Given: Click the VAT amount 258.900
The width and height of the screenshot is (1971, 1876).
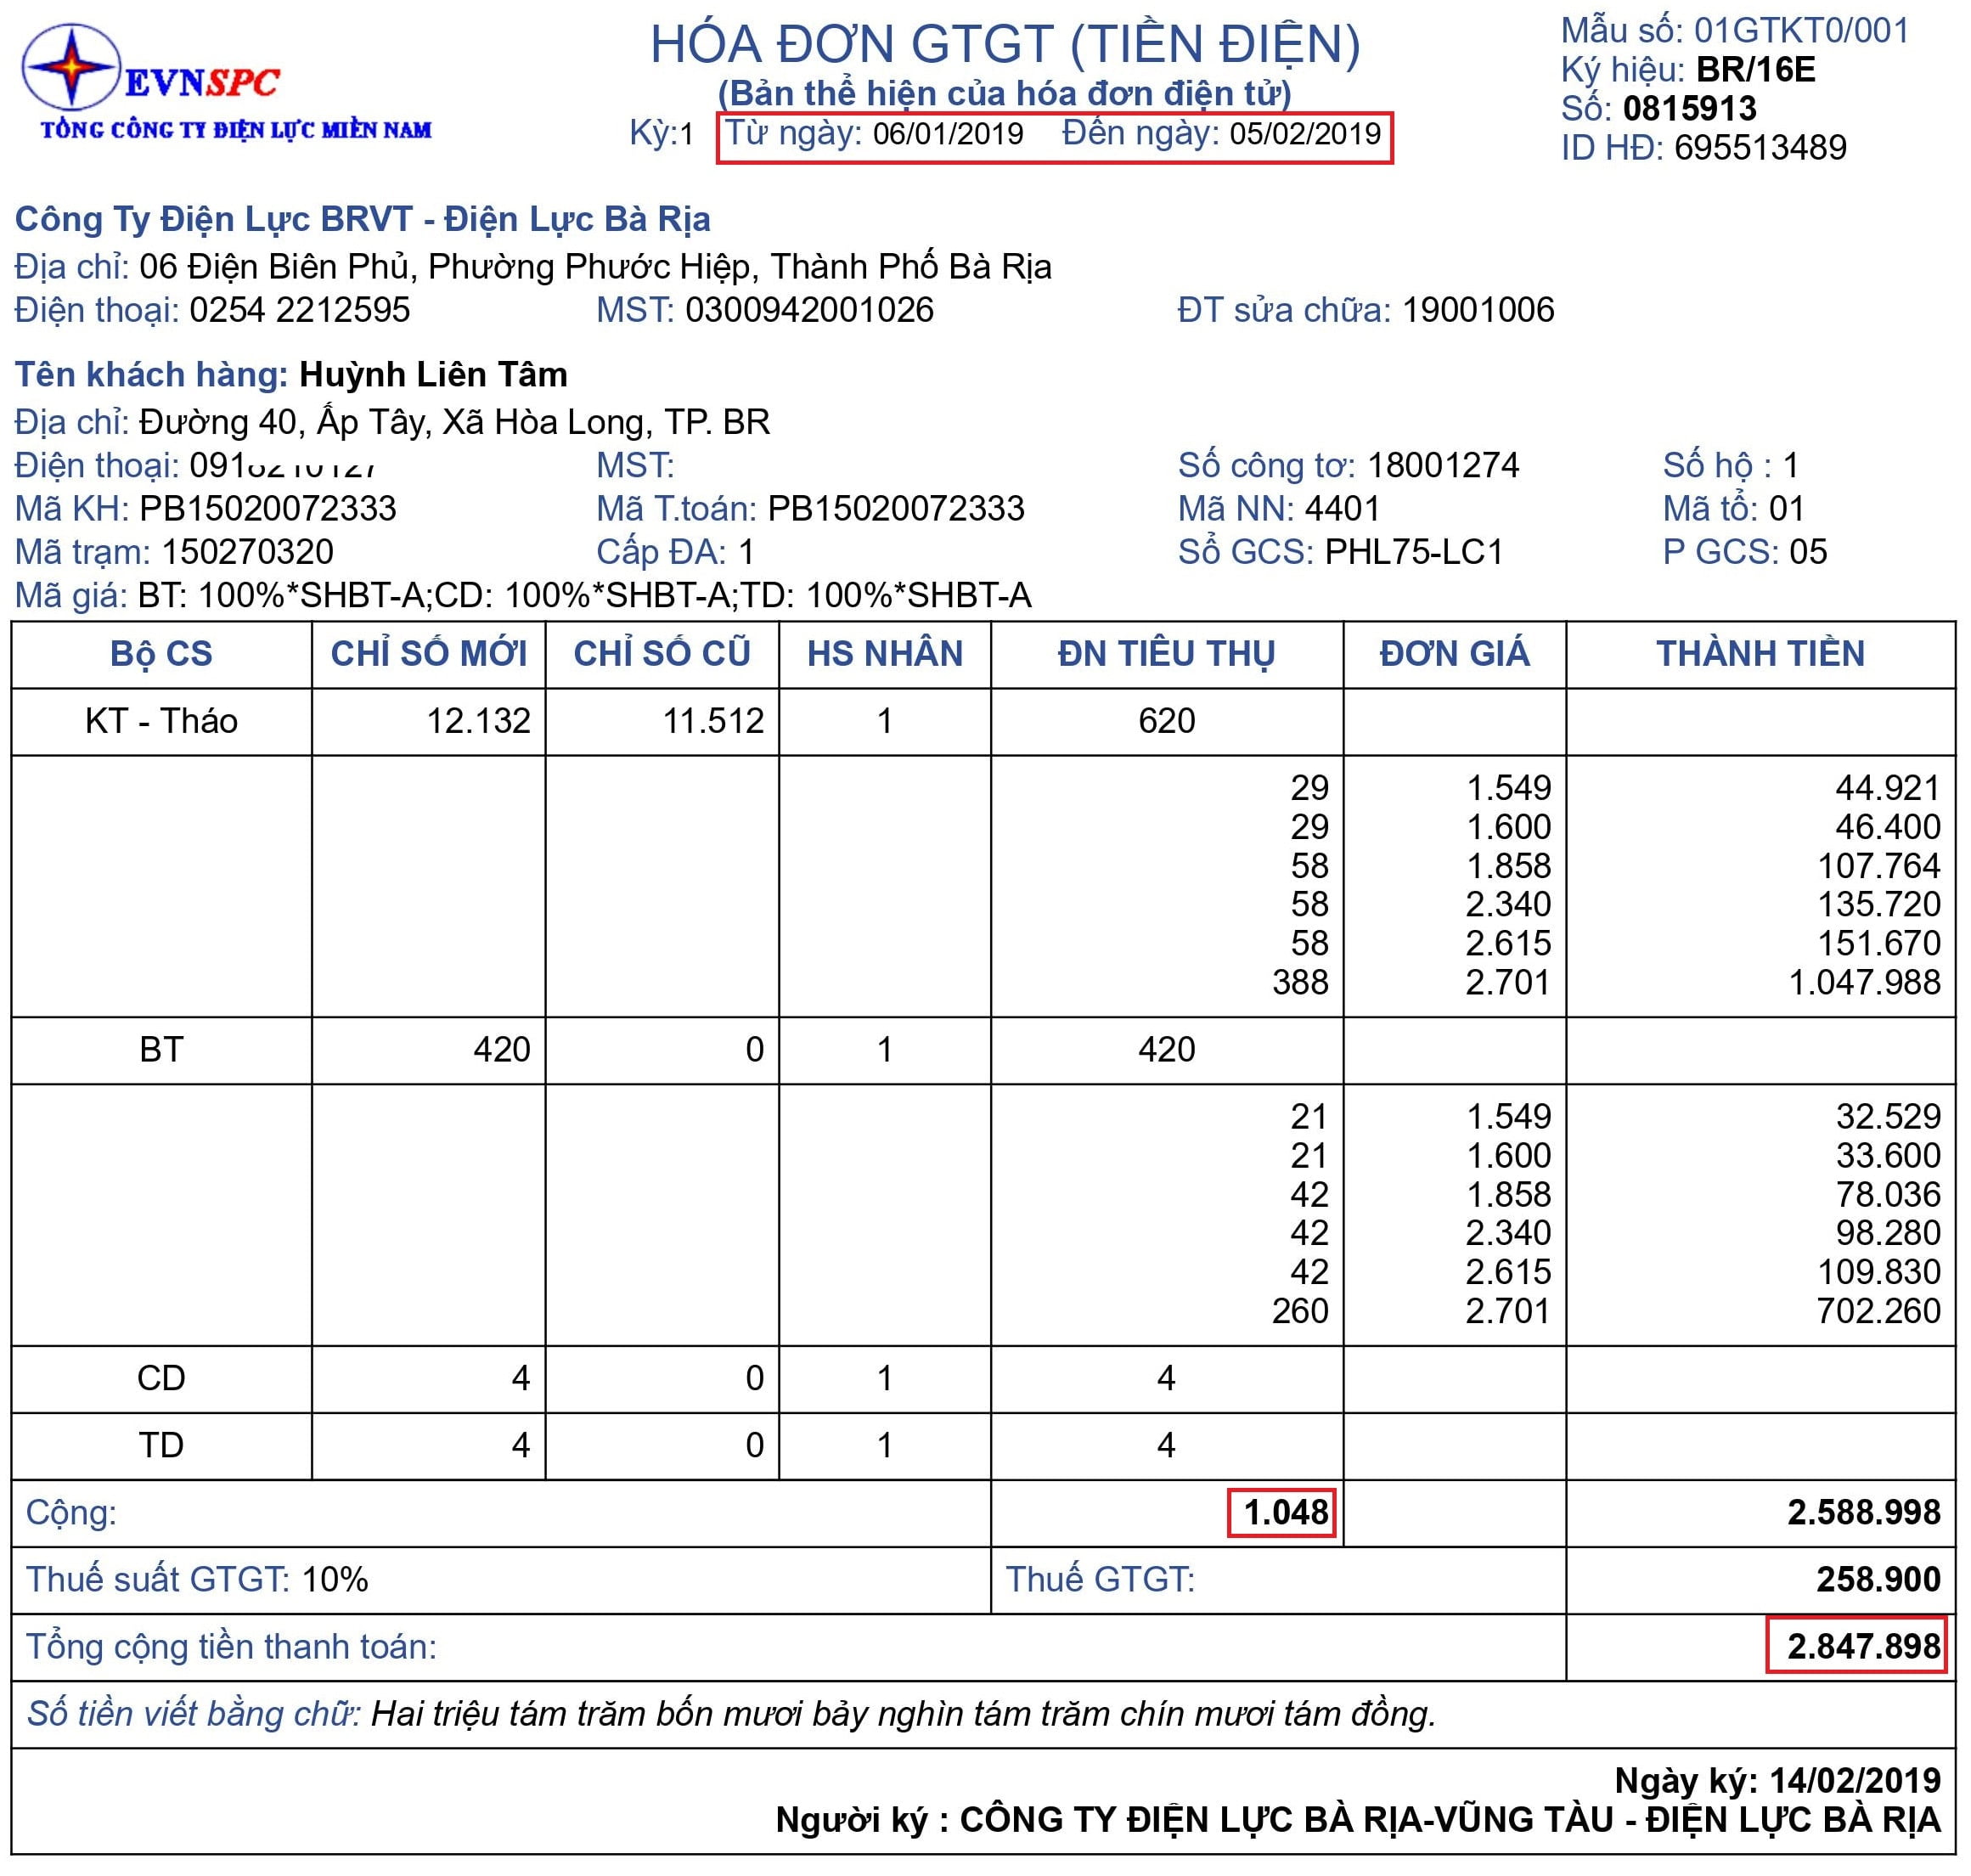Looking at the screenshot, I should click(1878, 1579).
